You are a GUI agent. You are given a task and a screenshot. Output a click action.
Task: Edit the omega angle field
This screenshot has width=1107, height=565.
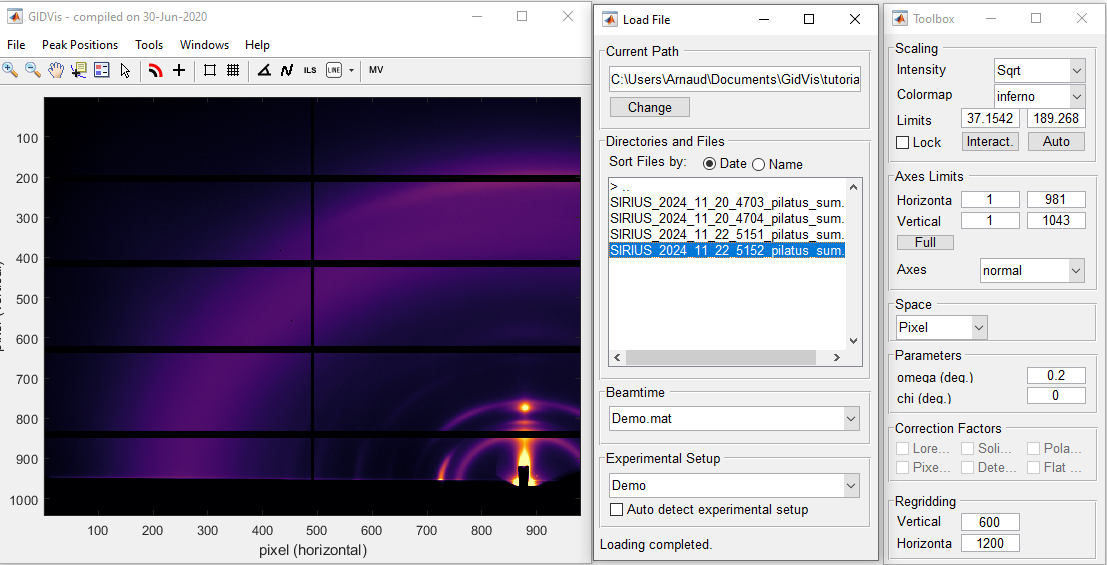tap(1056, 375)
